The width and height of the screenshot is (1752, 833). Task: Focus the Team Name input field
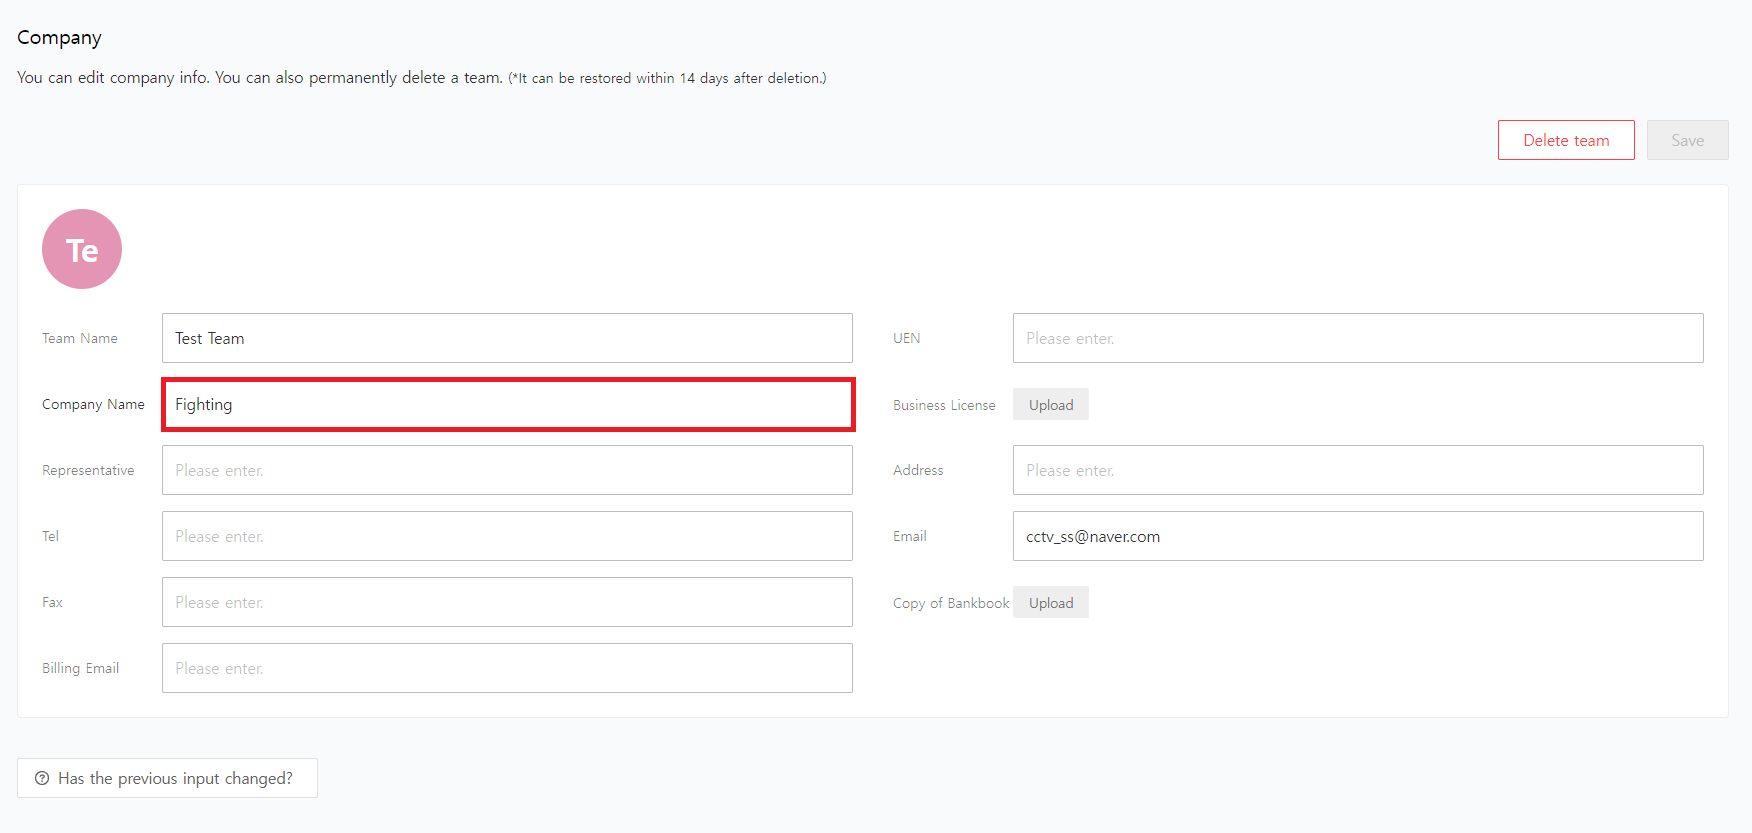click(x=507, y=338)
